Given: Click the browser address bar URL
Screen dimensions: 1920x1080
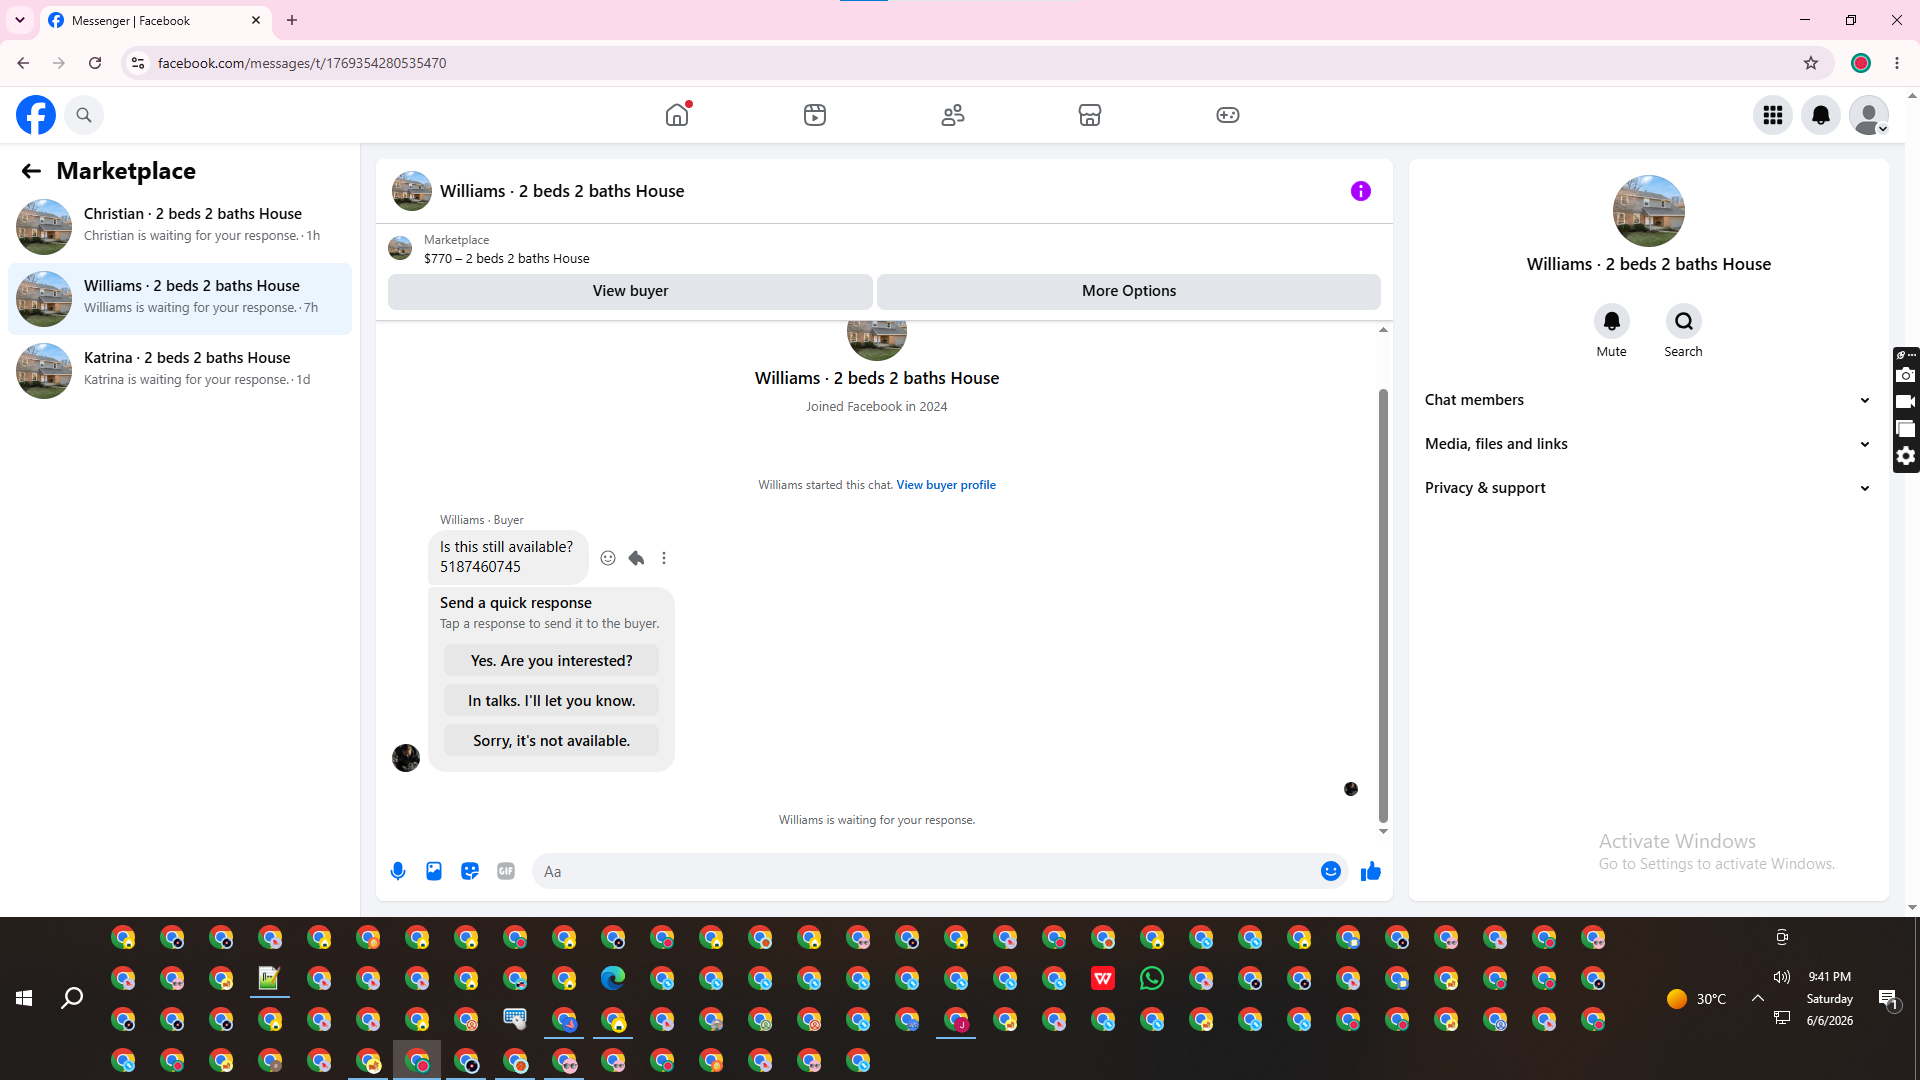Looking at the screenshot, I should pyautogui.click(x=302, y=63).
